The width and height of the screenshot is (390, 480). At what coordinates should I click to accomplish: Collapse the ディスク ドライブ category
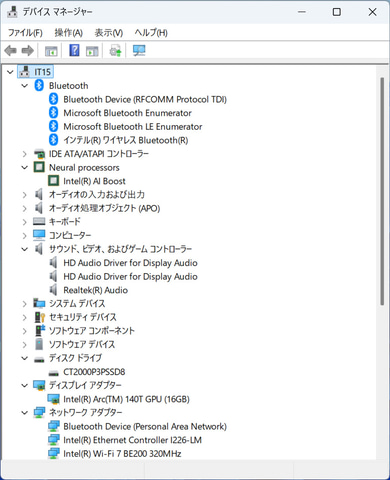tap(25, 358)
